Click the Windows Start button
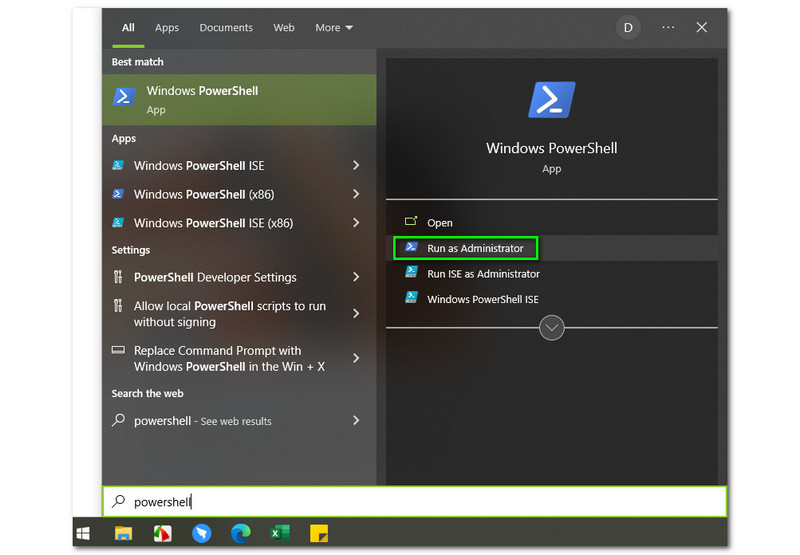800x555 pixels. (x=84, y=533)
